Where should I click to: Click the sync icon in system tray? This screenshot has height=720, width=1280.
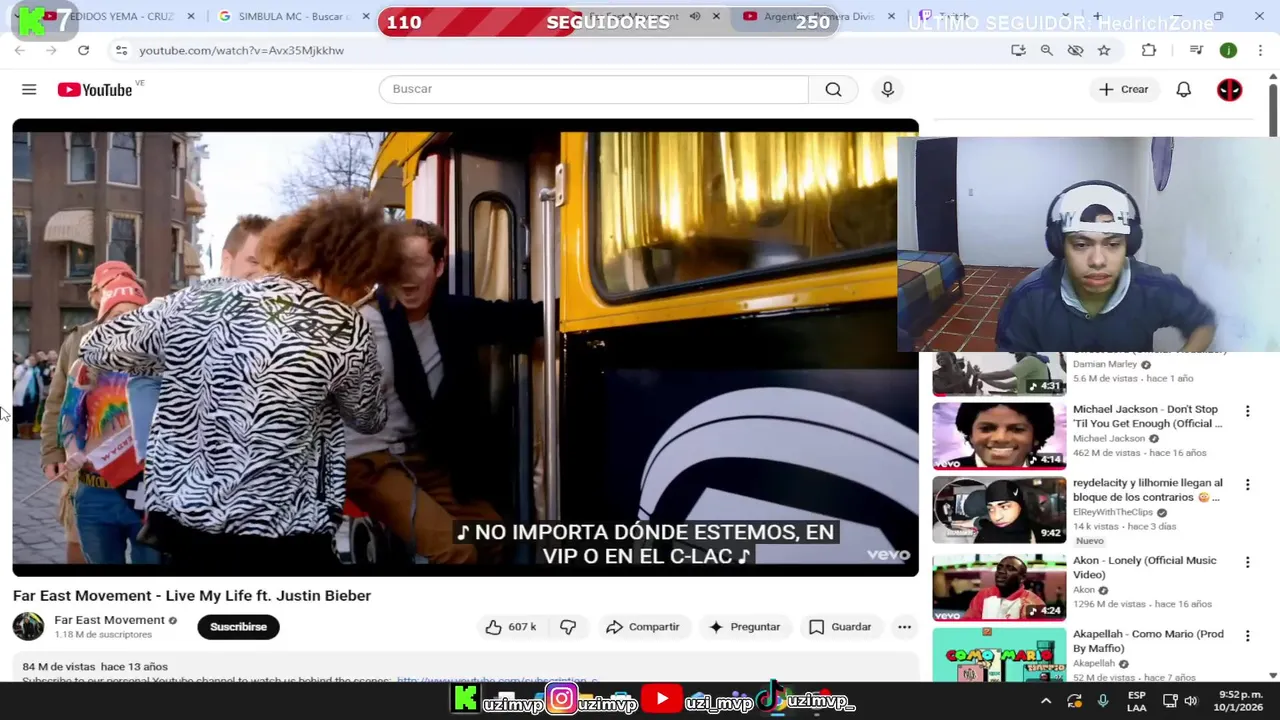pyautogui.click(x=1074, y=701)
